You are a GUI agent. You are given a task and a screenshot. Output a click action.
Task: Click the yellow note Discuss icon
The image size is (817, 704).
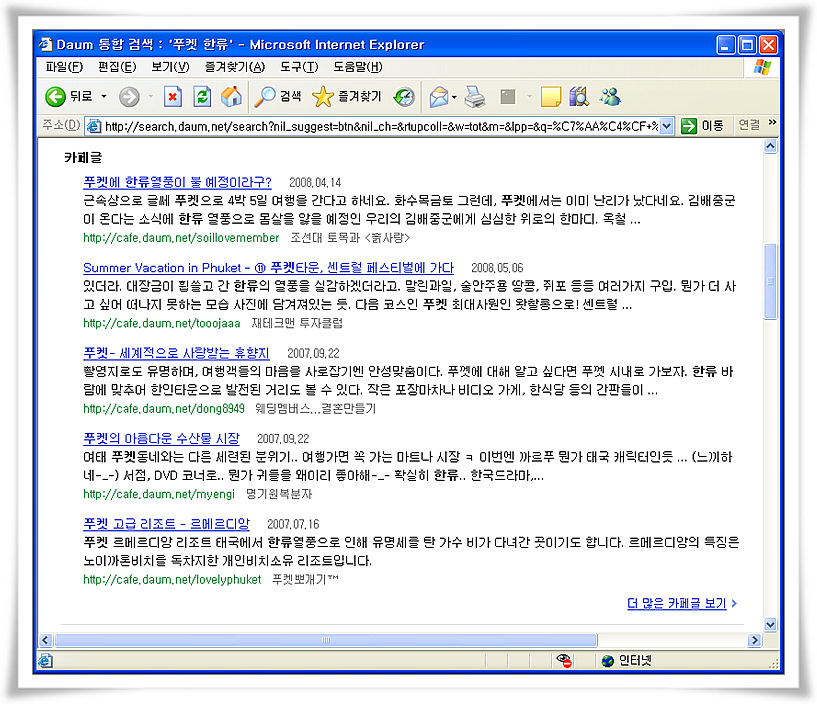(x=551, y=97)
